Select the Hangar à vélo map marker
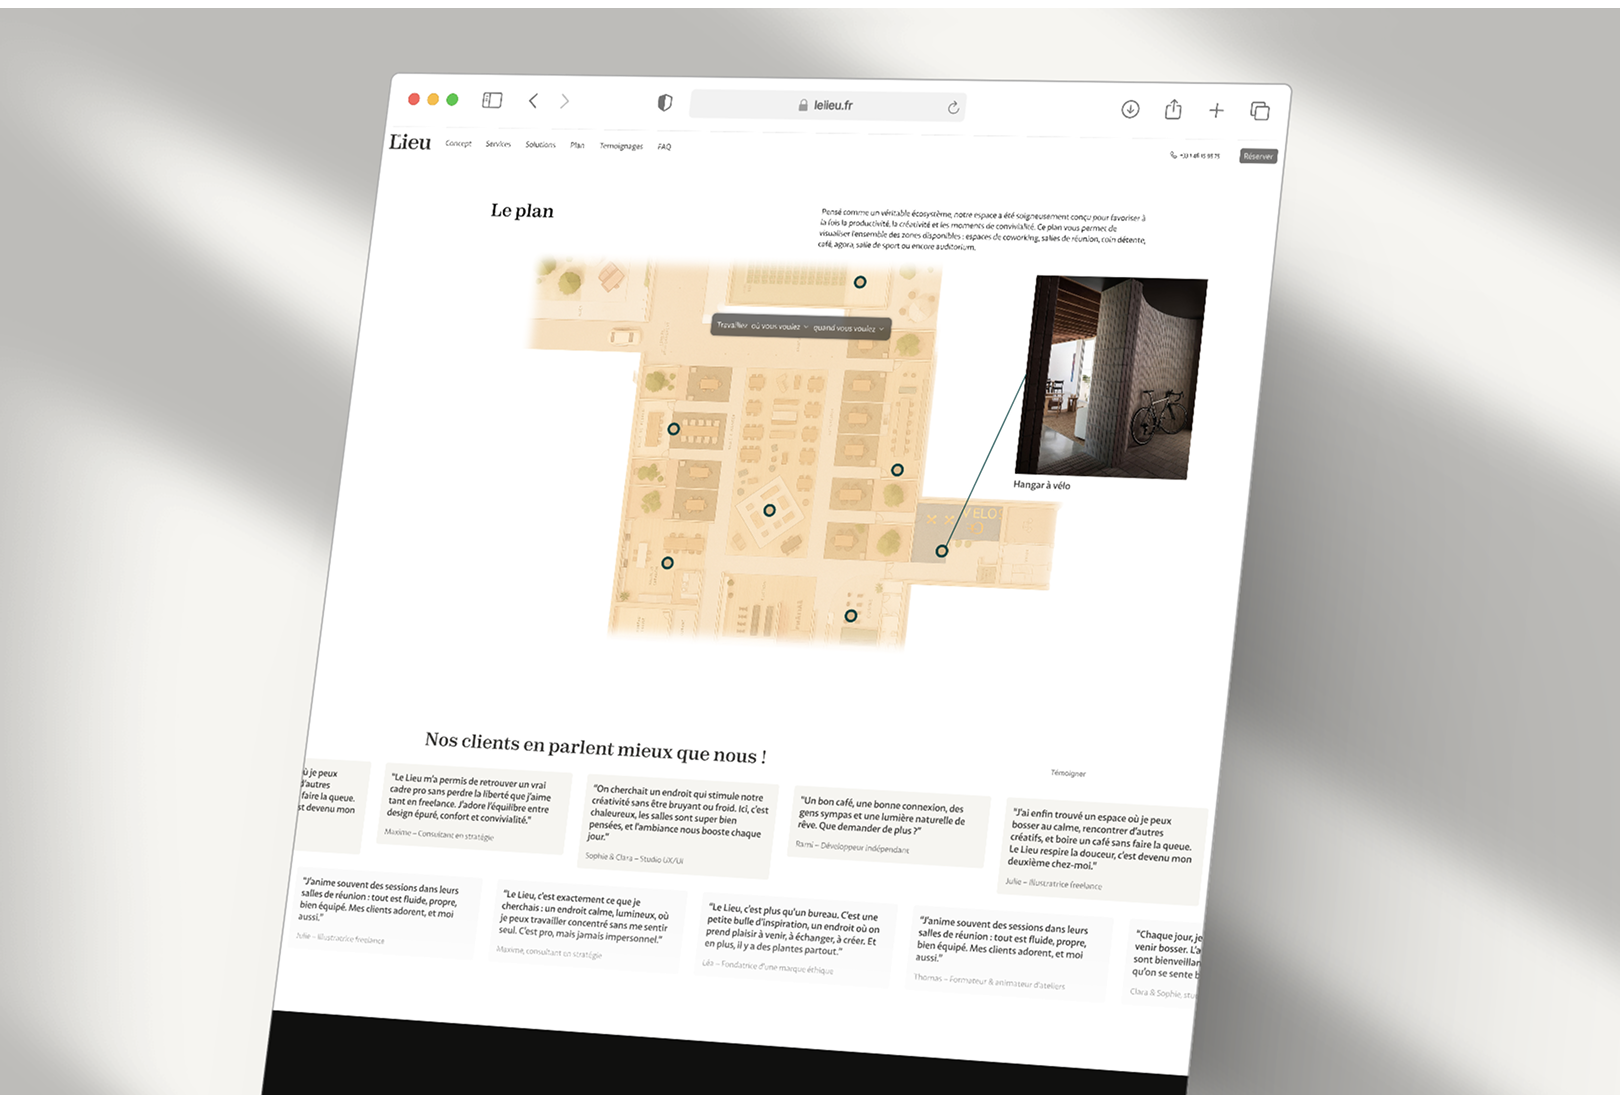The image size is (1620, 1095). pos(941,551)
